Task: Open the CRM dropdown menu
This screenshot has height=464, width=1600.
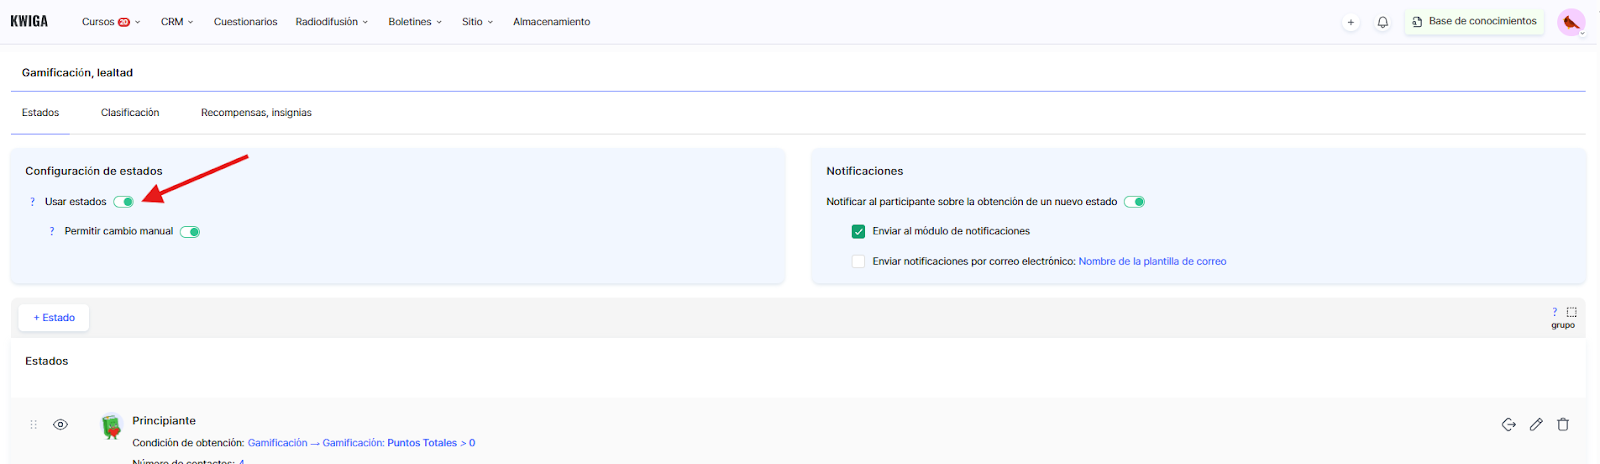Action: (x=177, y=22)
